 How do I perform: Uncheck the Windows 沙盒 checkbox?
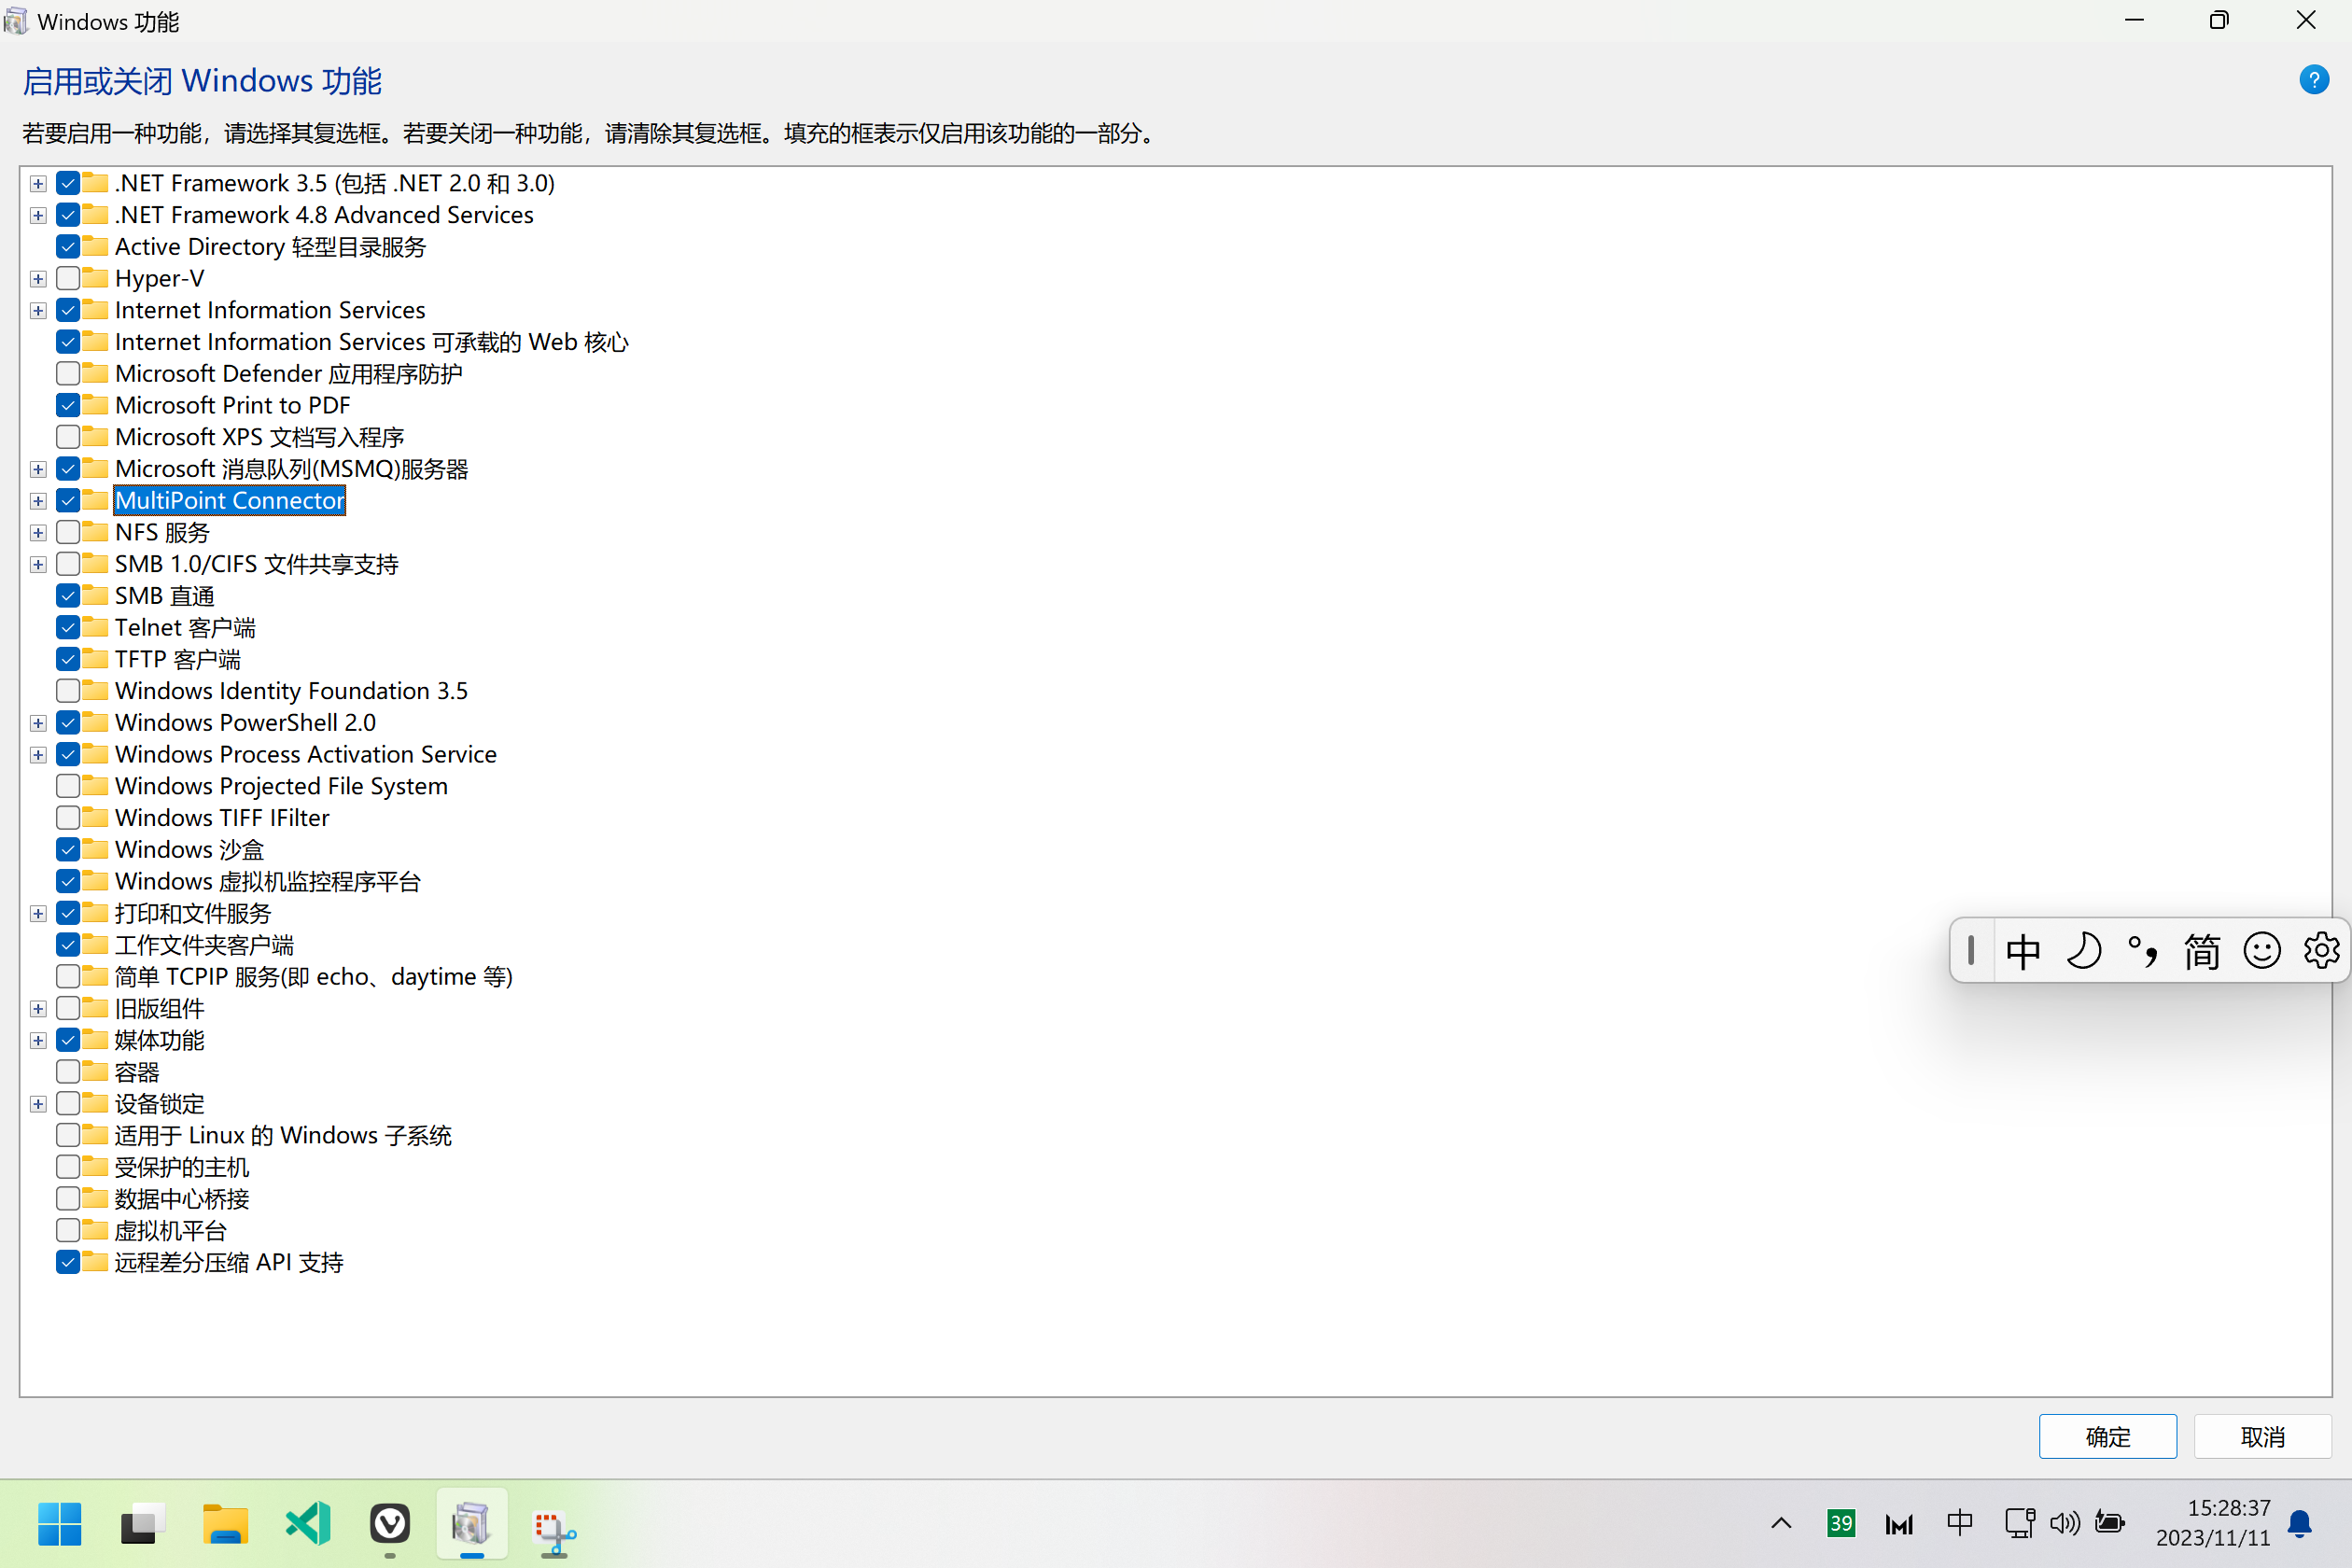pyautogui.click(x=68, y=849)
